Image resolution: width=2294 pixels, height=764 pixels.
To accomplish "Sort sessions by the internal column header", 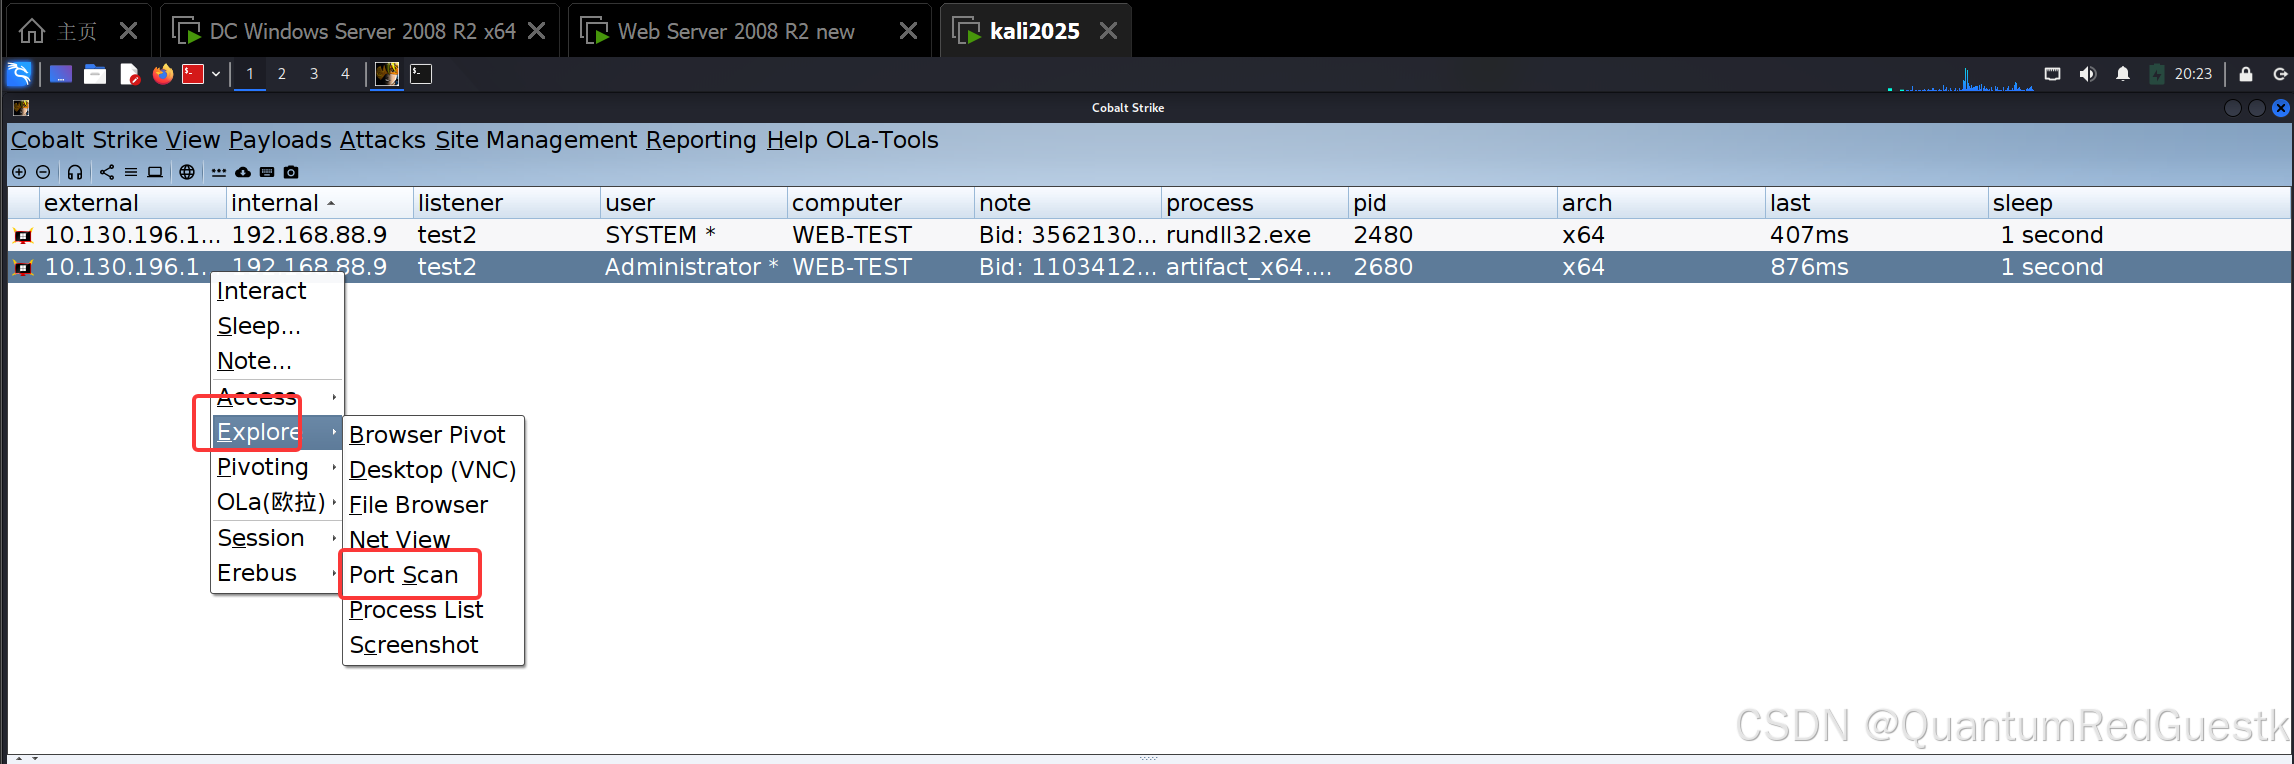I will 319,203.
